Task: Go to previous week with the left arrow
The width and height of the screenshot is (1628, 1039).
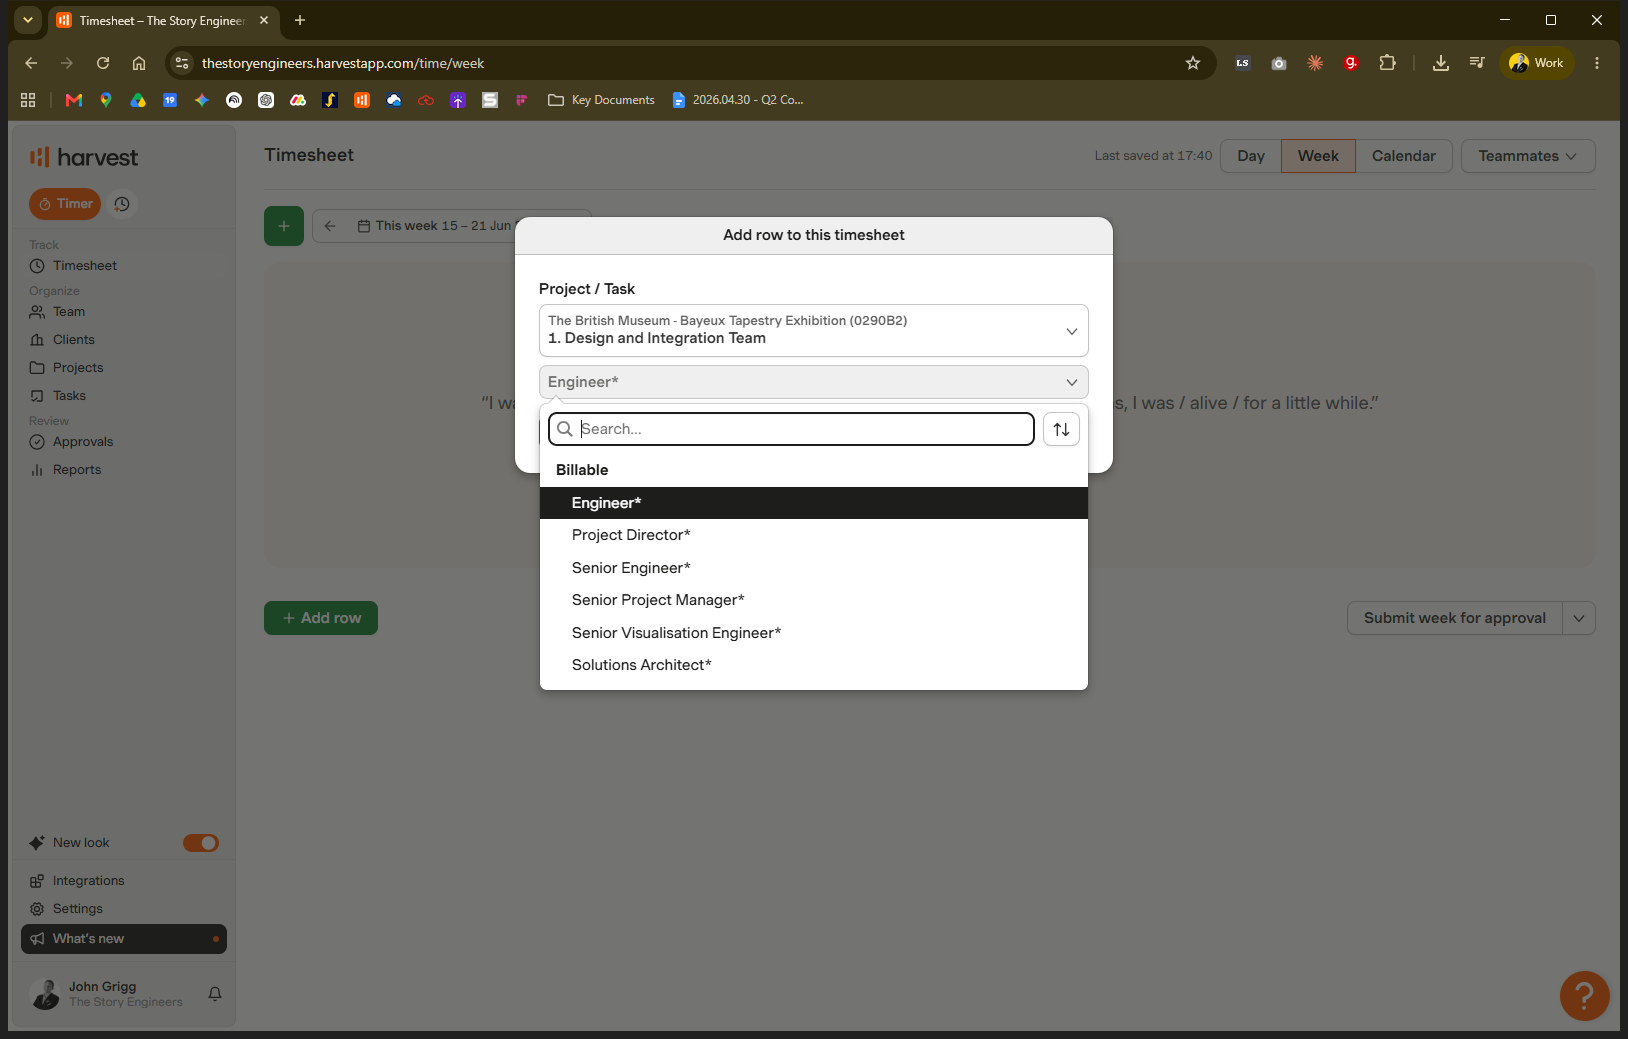Action: point(330,226)
